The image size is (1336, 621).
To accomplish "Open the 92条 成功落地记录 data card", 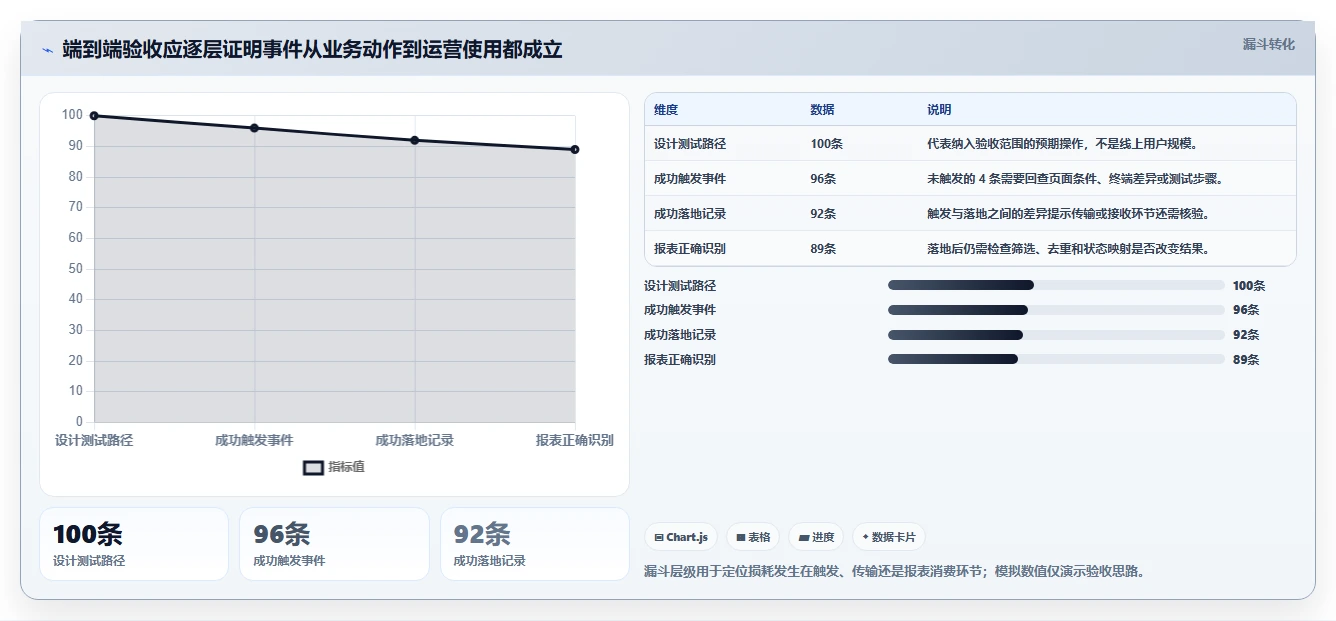I will pos(535,544).
